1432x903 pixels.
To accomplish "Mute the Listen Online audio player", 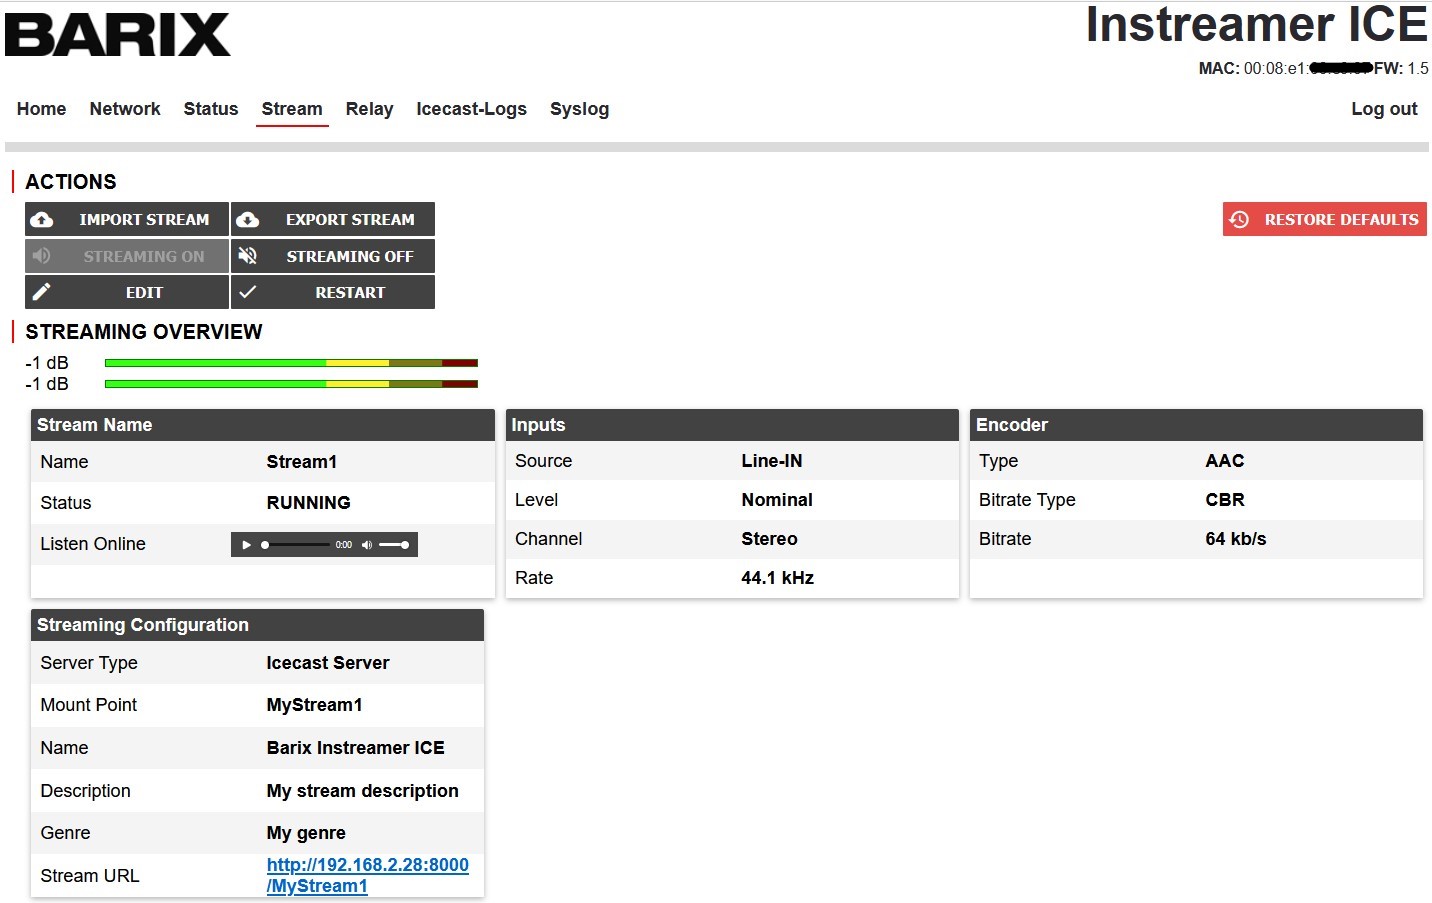I will tap(367, 545).
